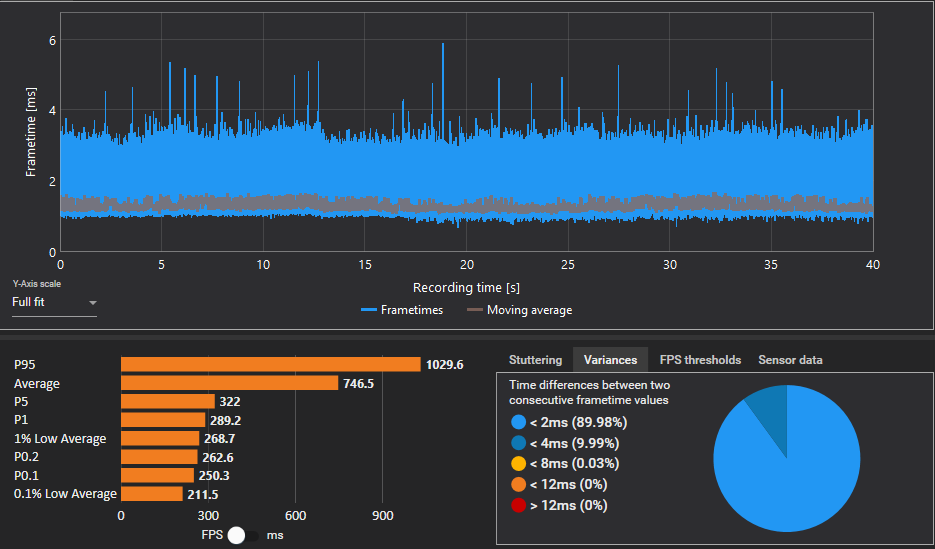Viewport: 935px width, 549px height.
Task: Click the Frametime [ms] axis title
Action: (31, 131)
